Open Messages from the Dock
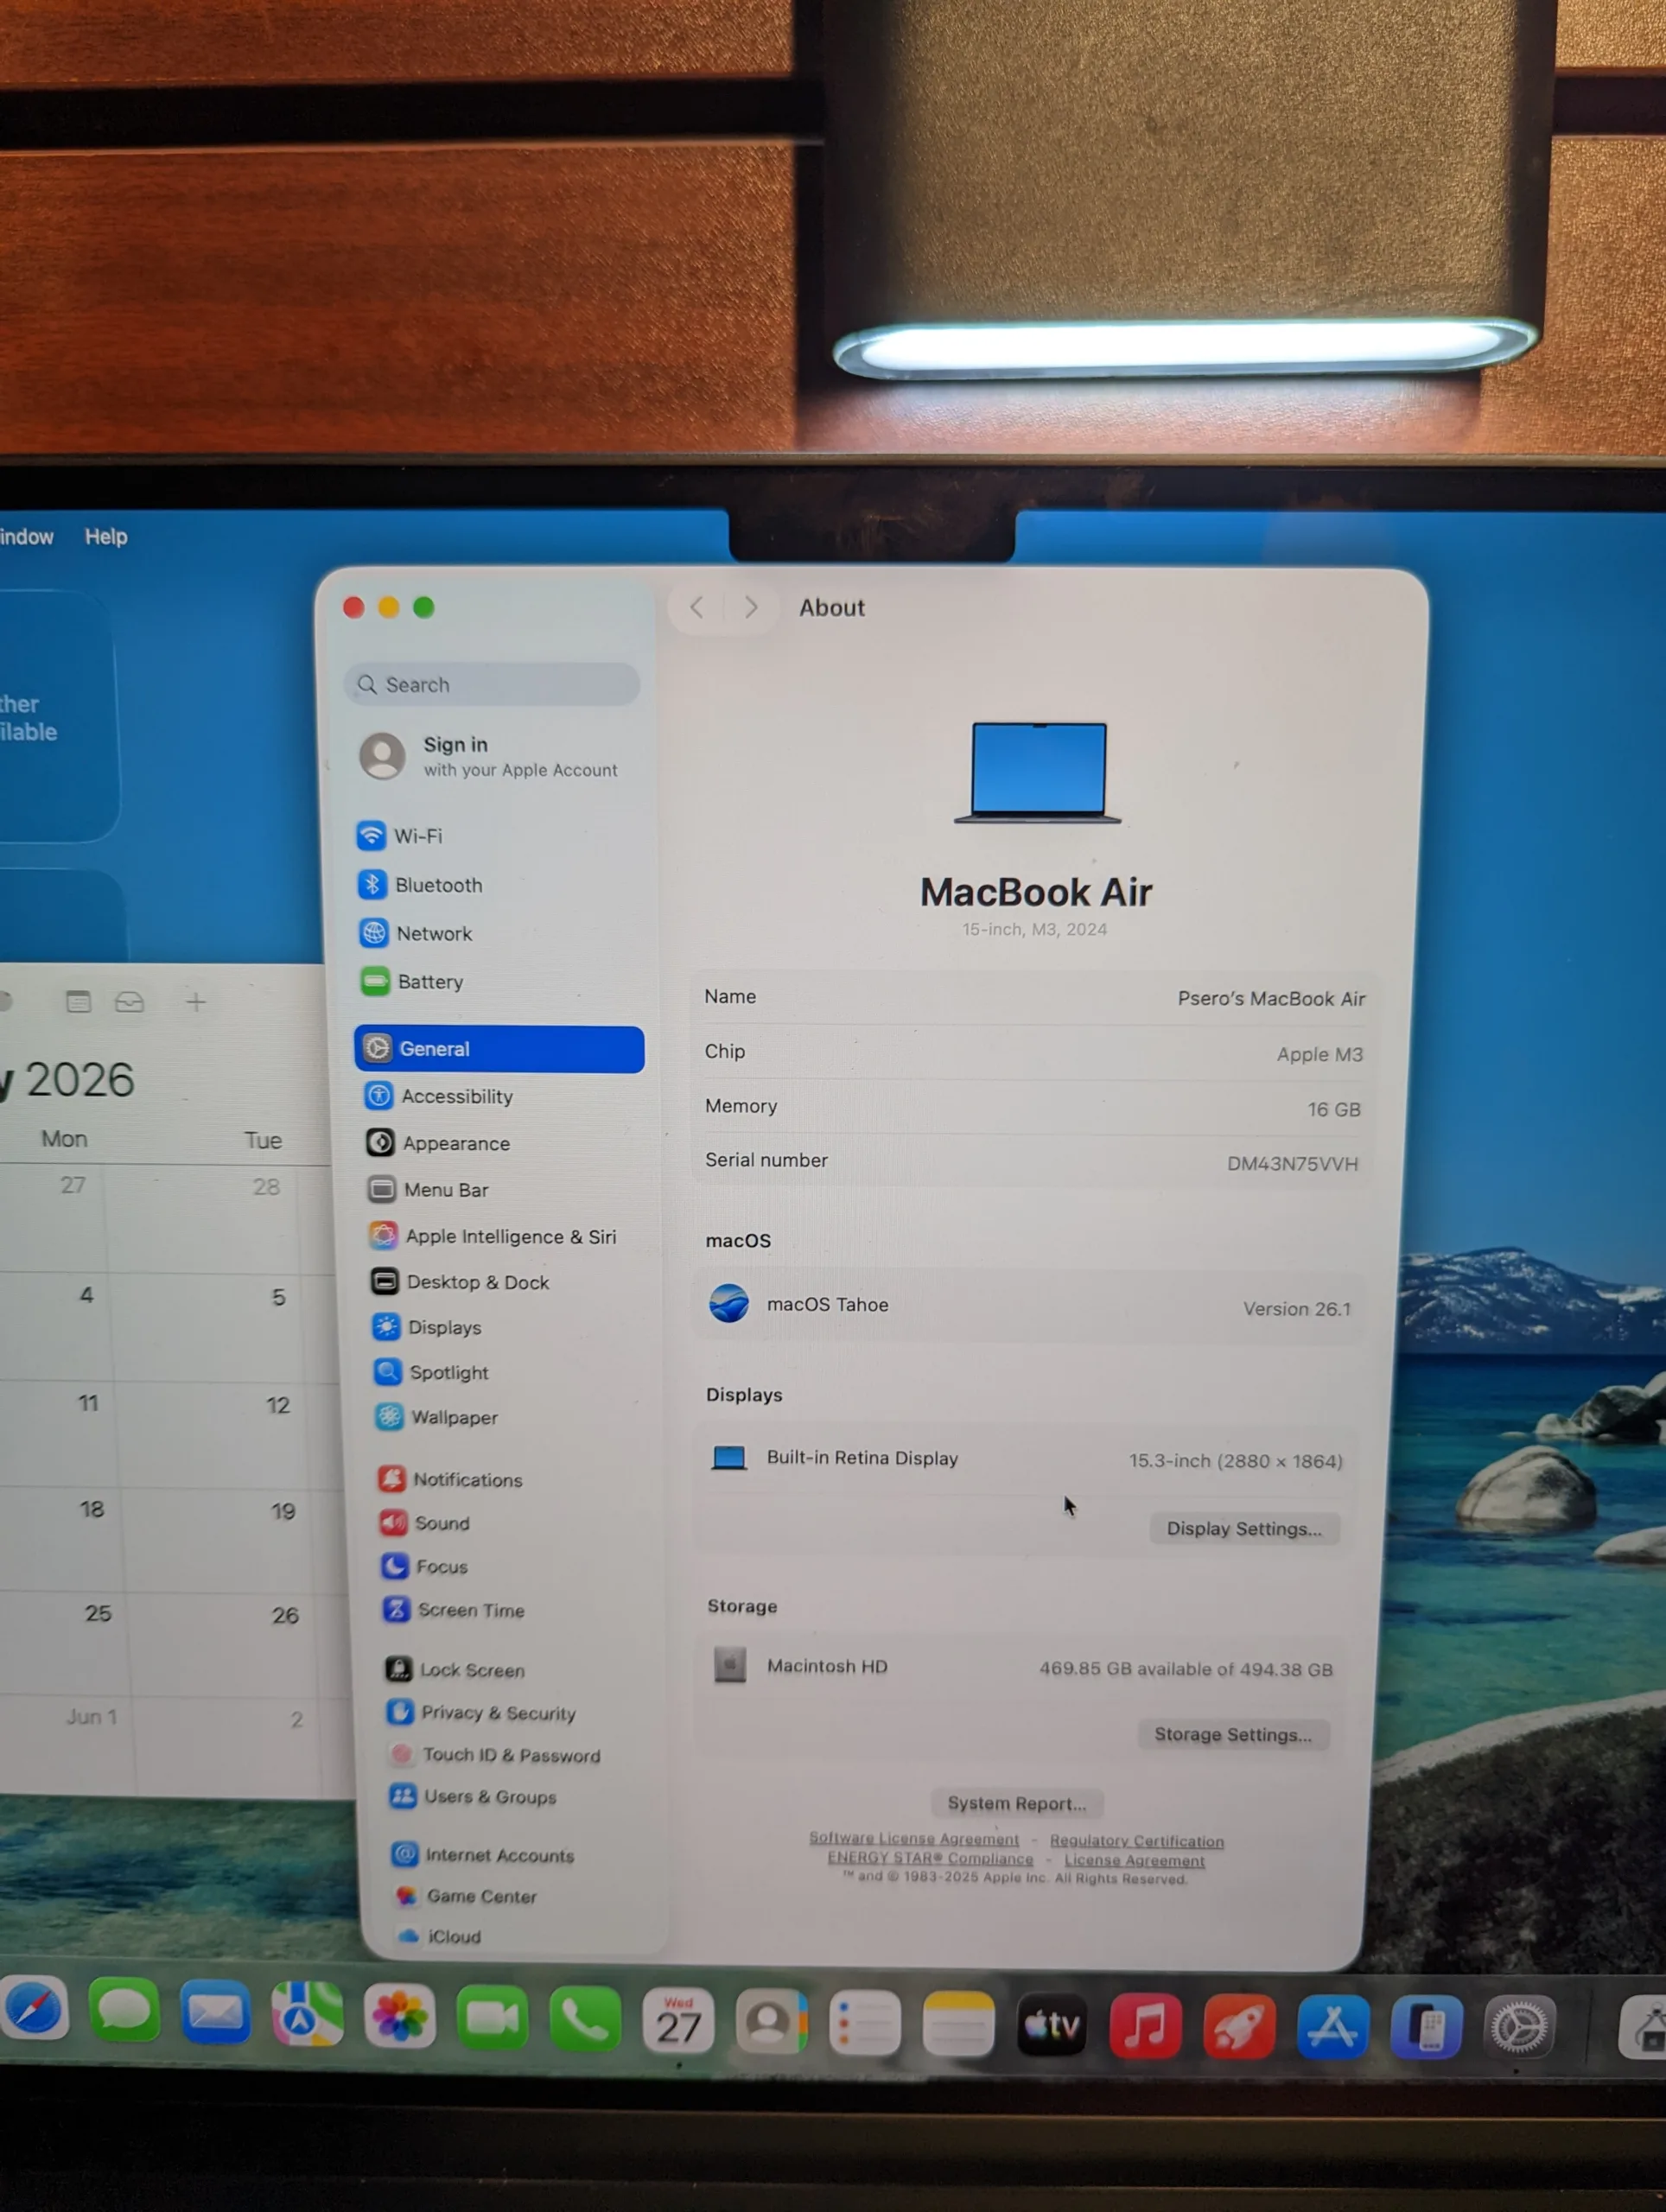The width and height of the screenshot is (1666, 2212). click(x=124, y=2010)
